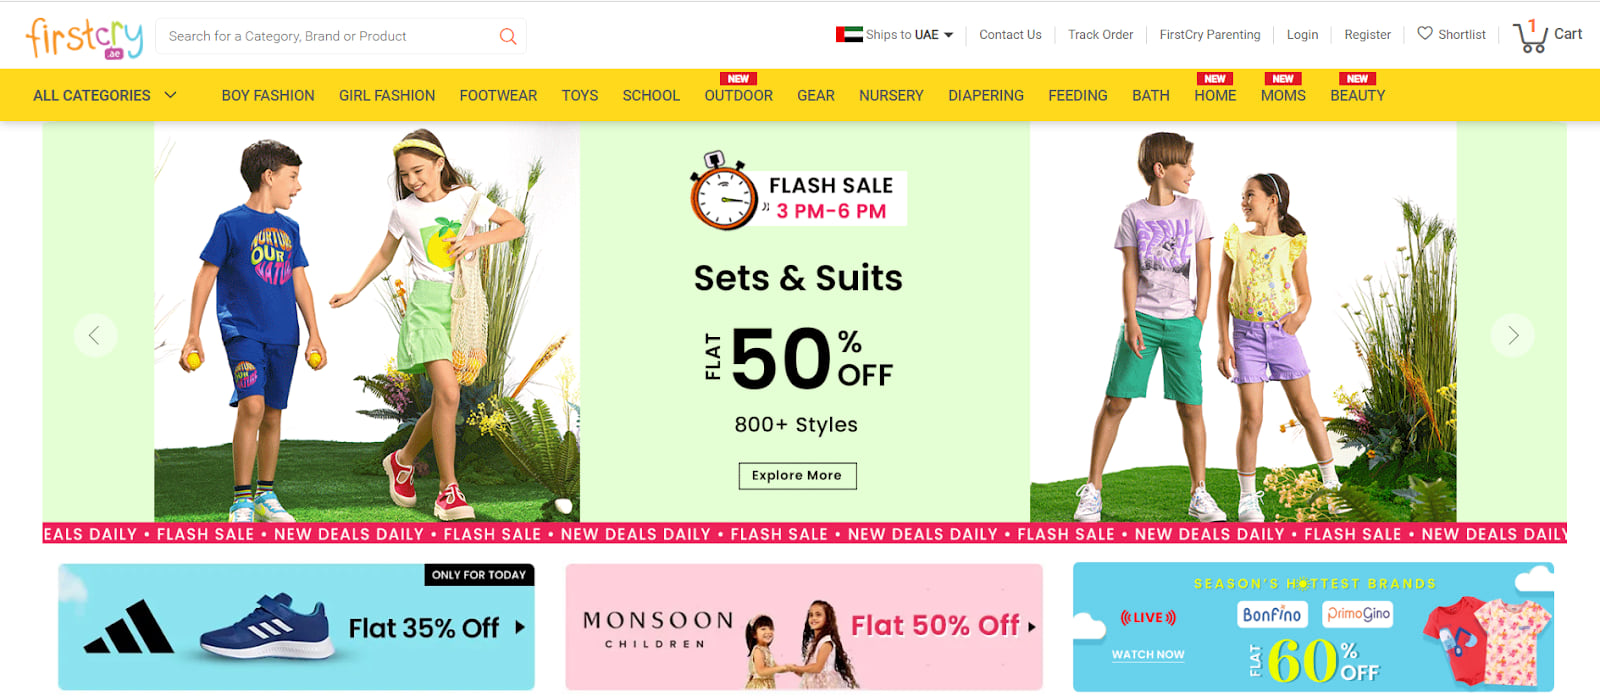Screen dimensions: 1600x696
Task: Click the FirstCry logo
Action: coord(85,38)
